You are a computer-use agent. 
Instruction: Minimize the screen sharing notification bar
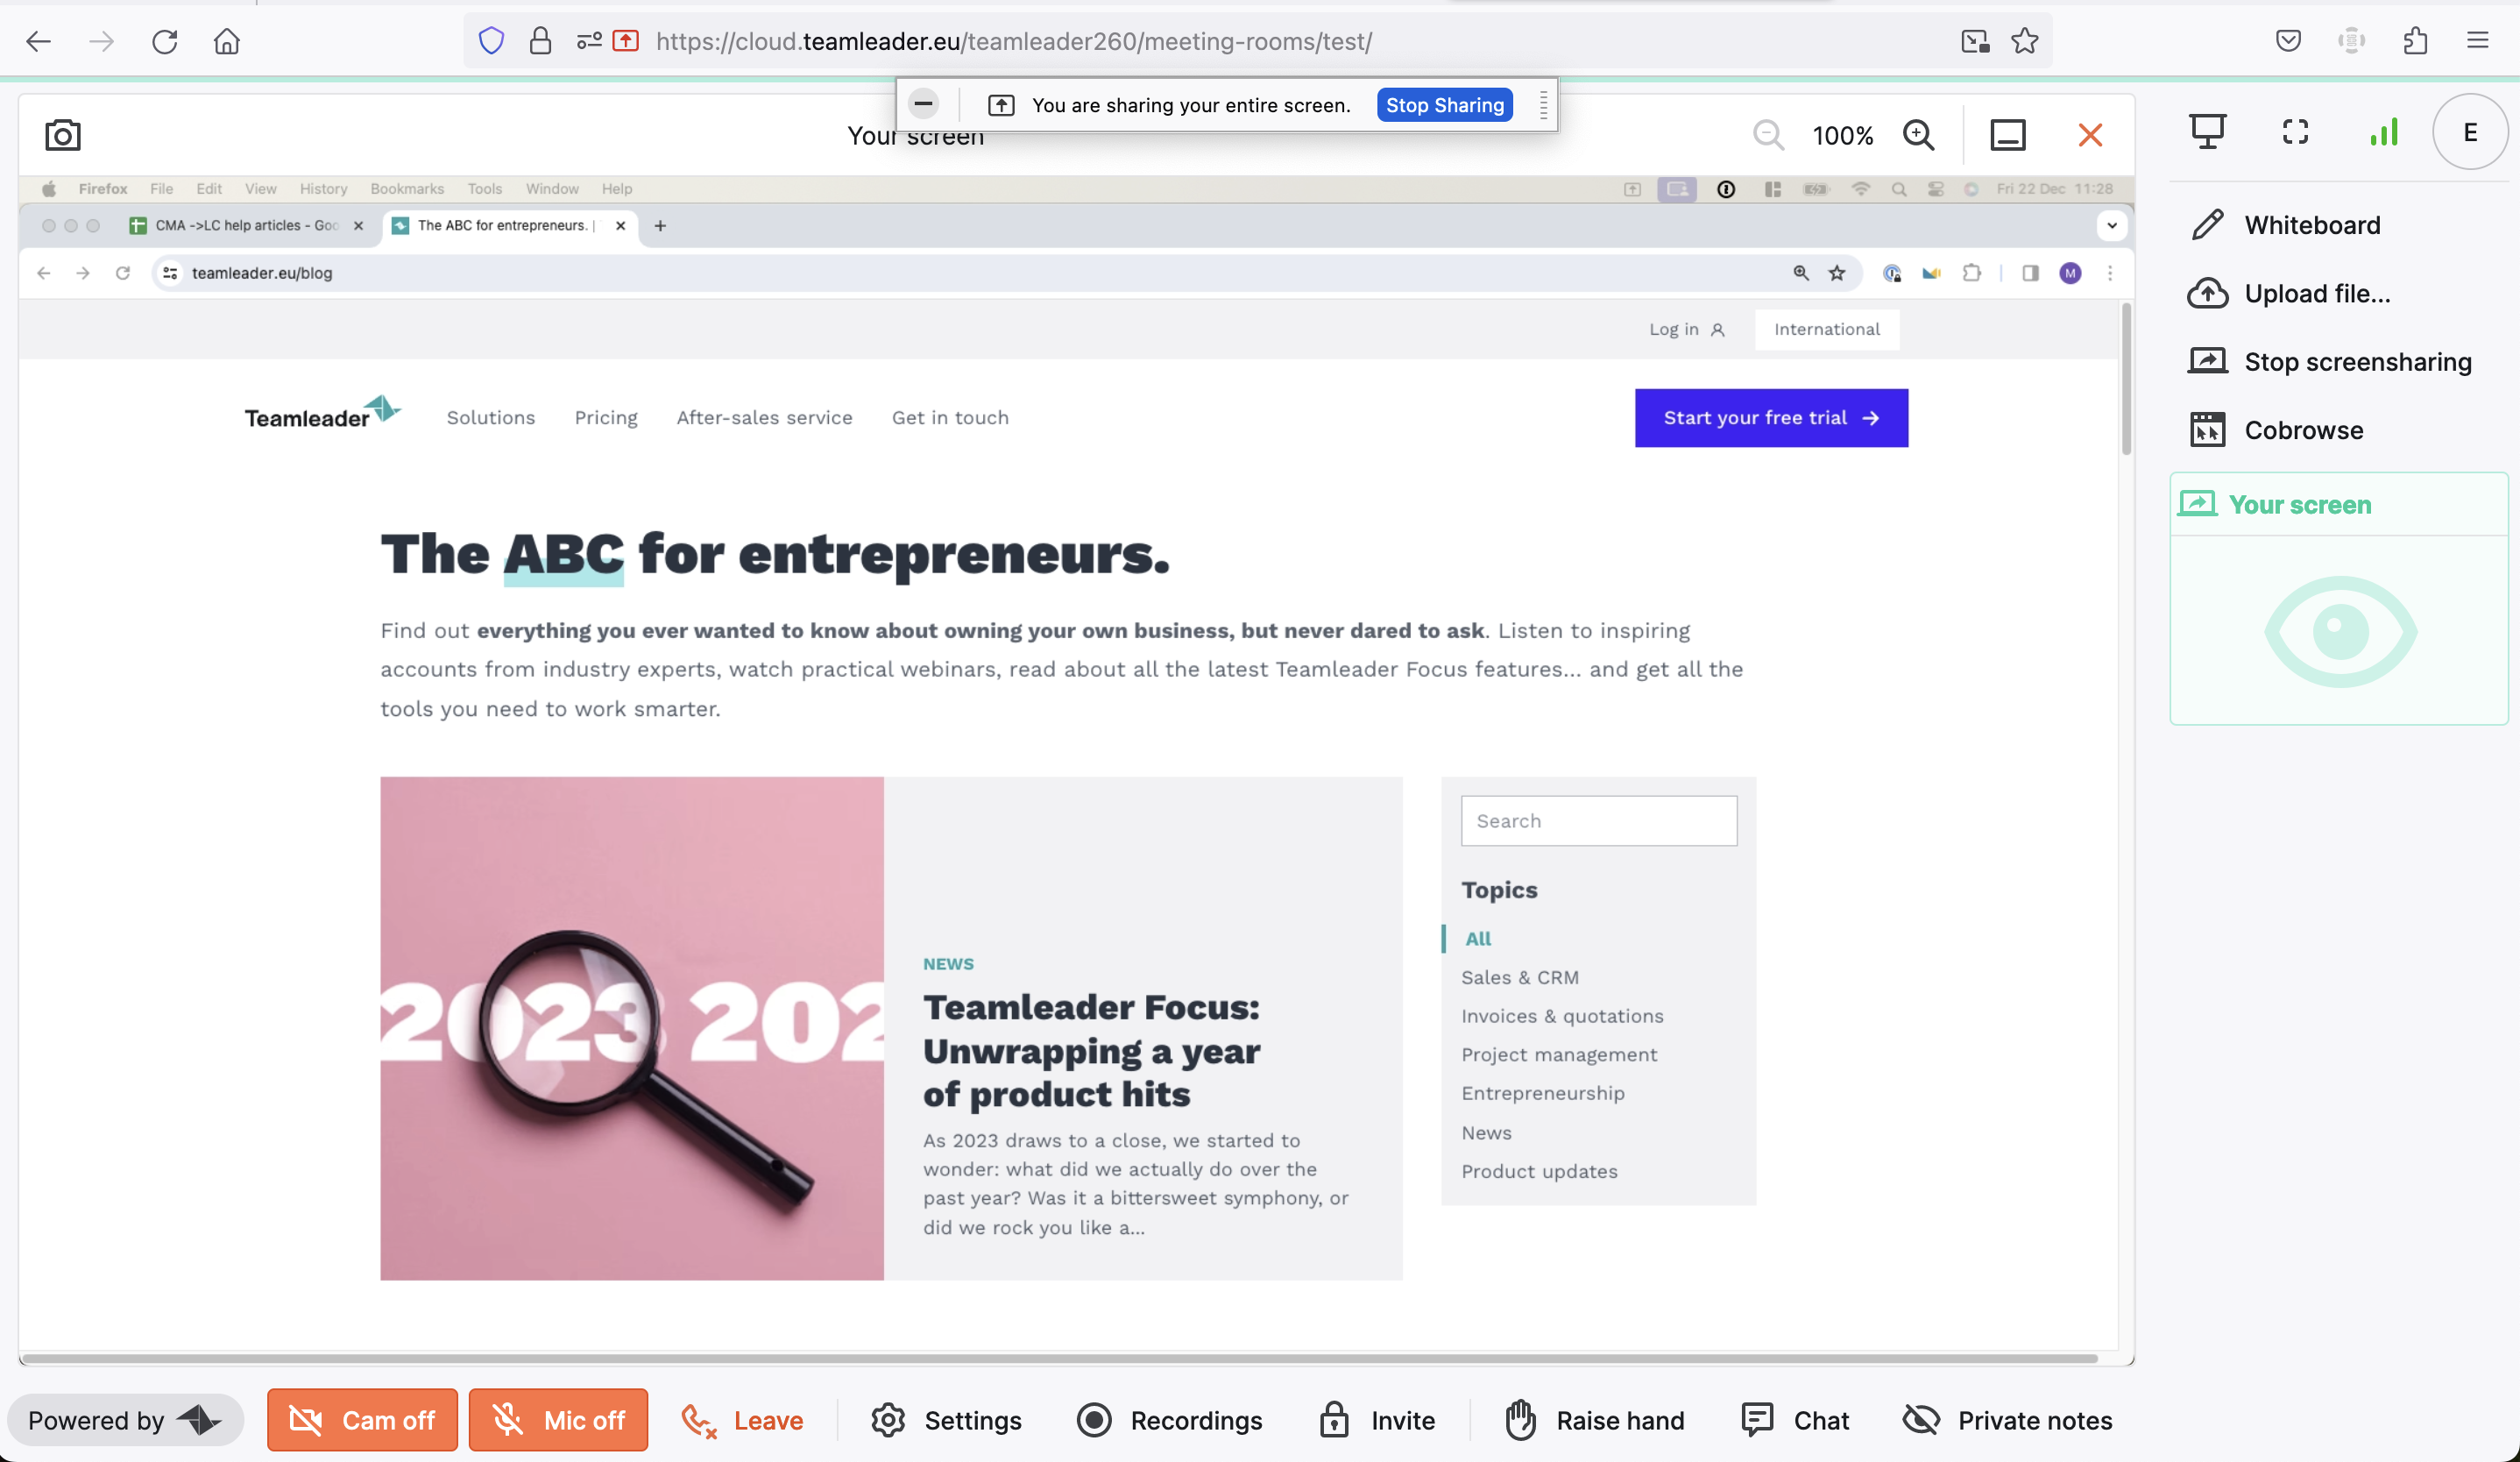point(923,103)
